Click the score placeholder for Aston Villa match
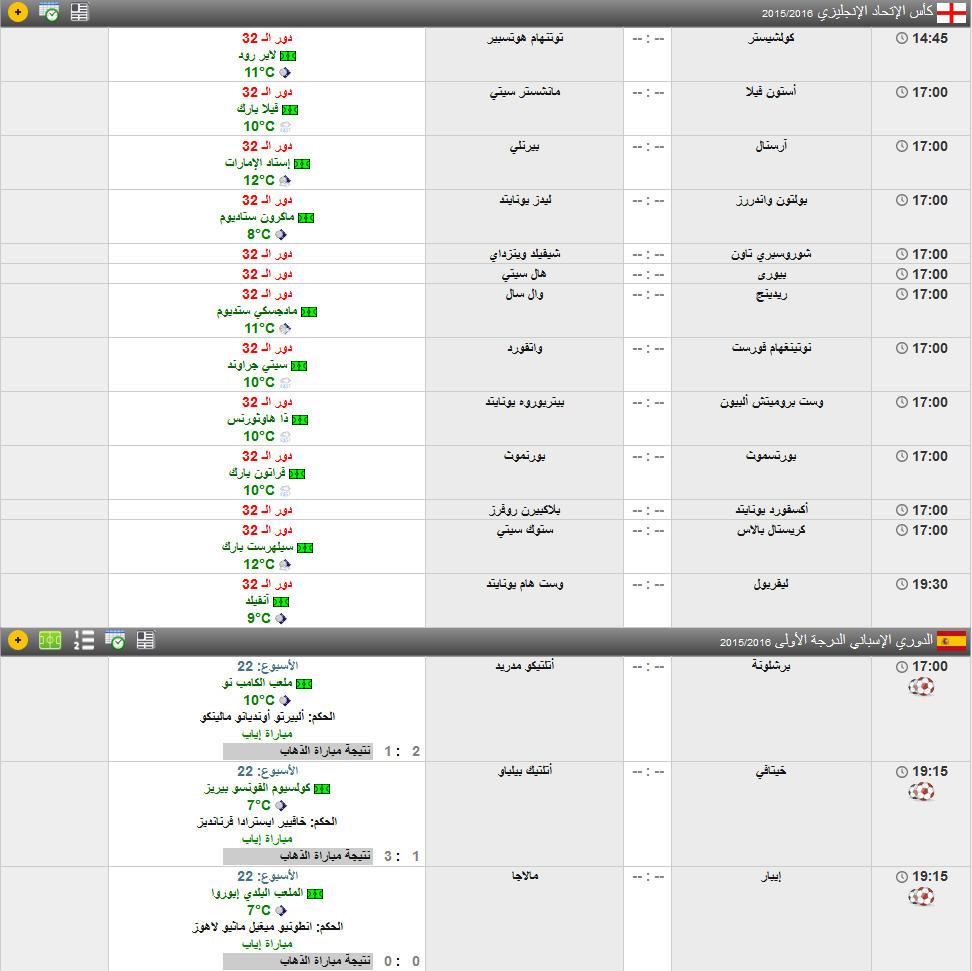 click(647, 92)
